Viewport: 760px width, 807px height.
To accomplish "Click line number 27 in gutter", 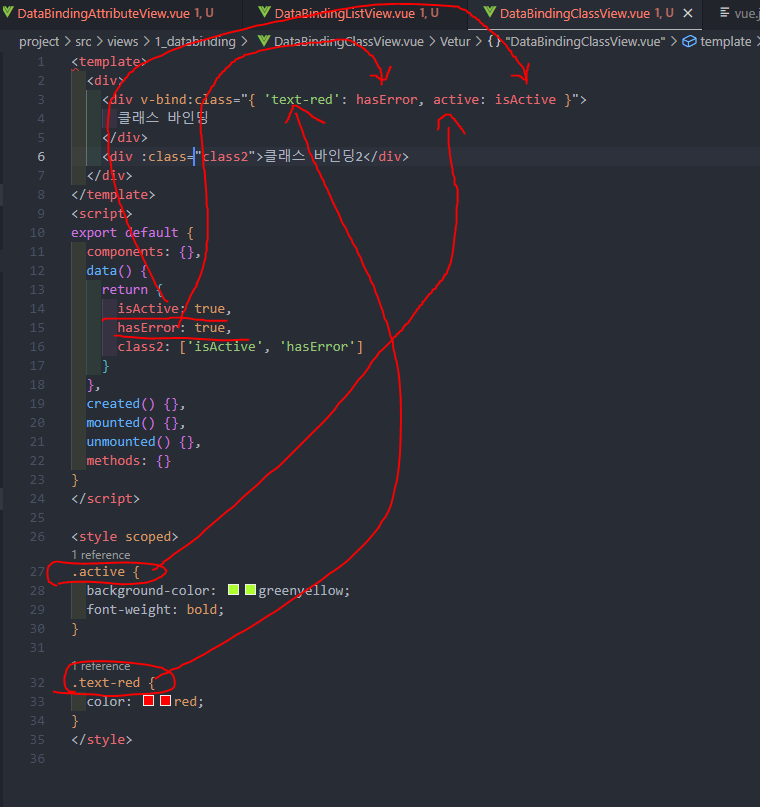I will tap(37, 572).
